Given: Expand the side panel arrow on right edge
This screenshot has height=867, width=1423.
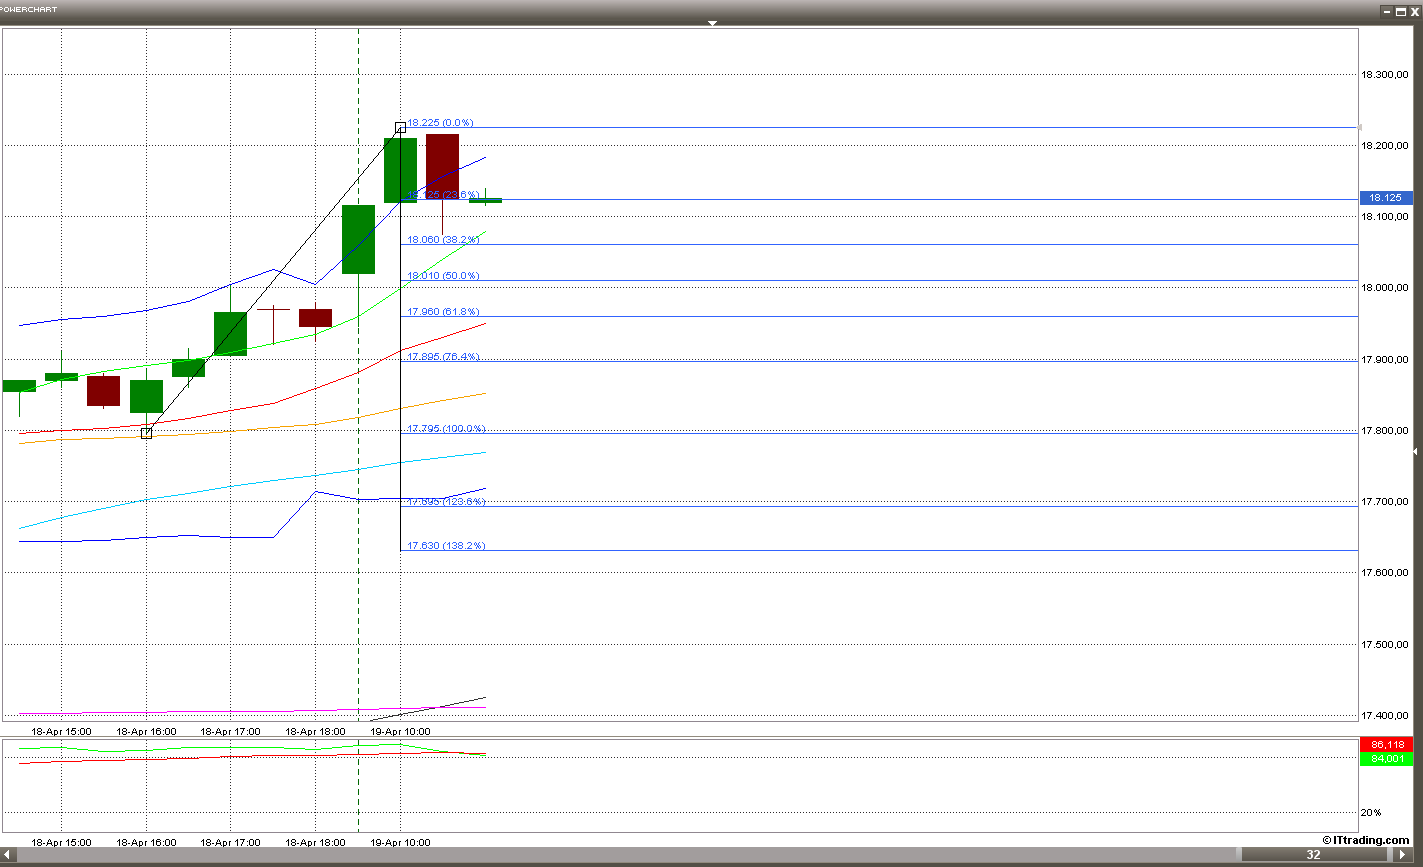Looking at the screenshot, I should (x=1415, y=452).
